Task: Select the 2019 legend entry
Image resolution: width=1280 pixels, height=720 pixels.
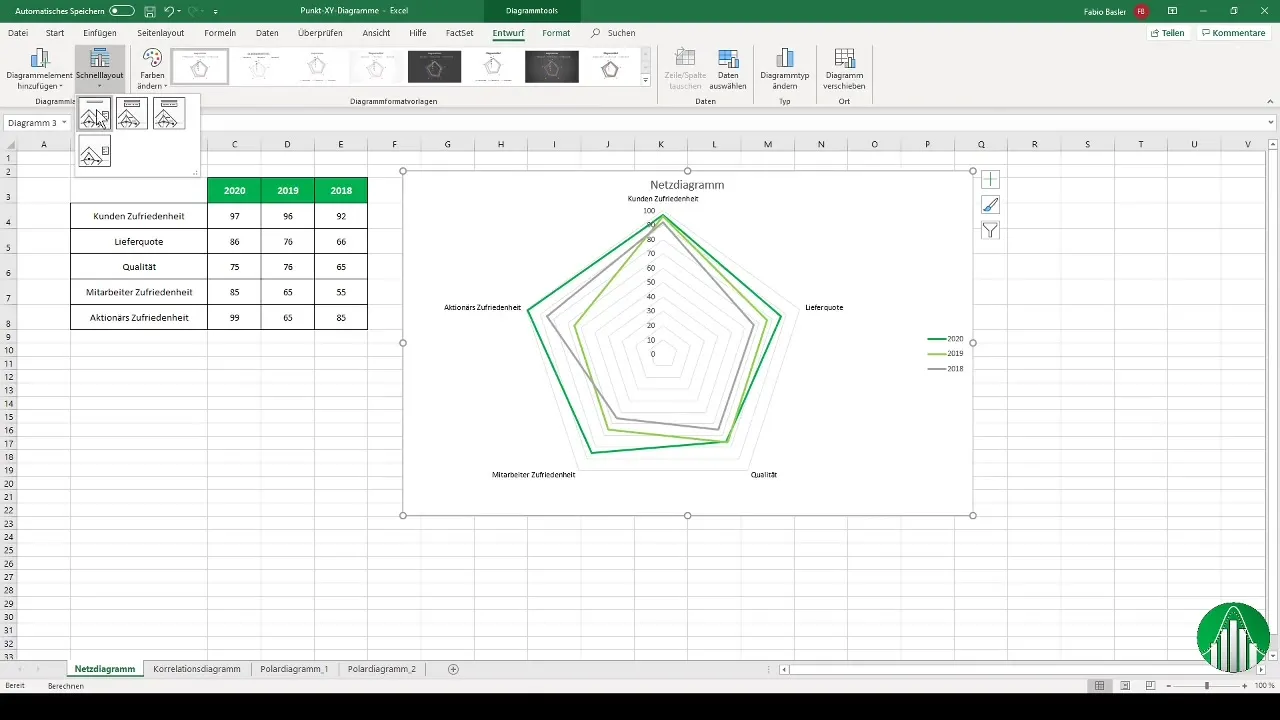Action: [x=946, y=354]
